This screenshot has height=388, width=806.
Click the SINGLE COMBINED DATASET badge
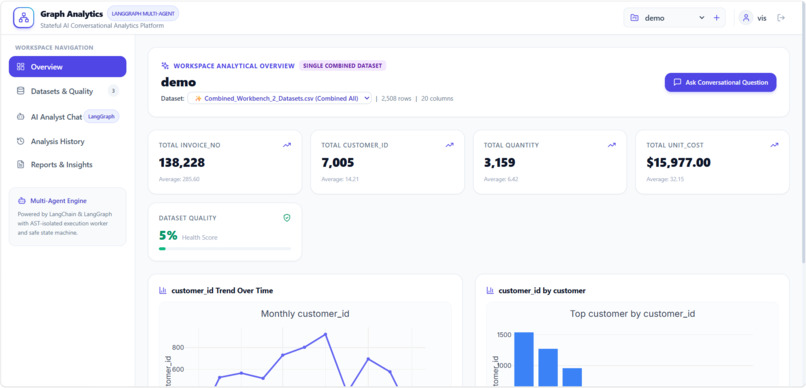pyautogui.click(x=342, y=66)
